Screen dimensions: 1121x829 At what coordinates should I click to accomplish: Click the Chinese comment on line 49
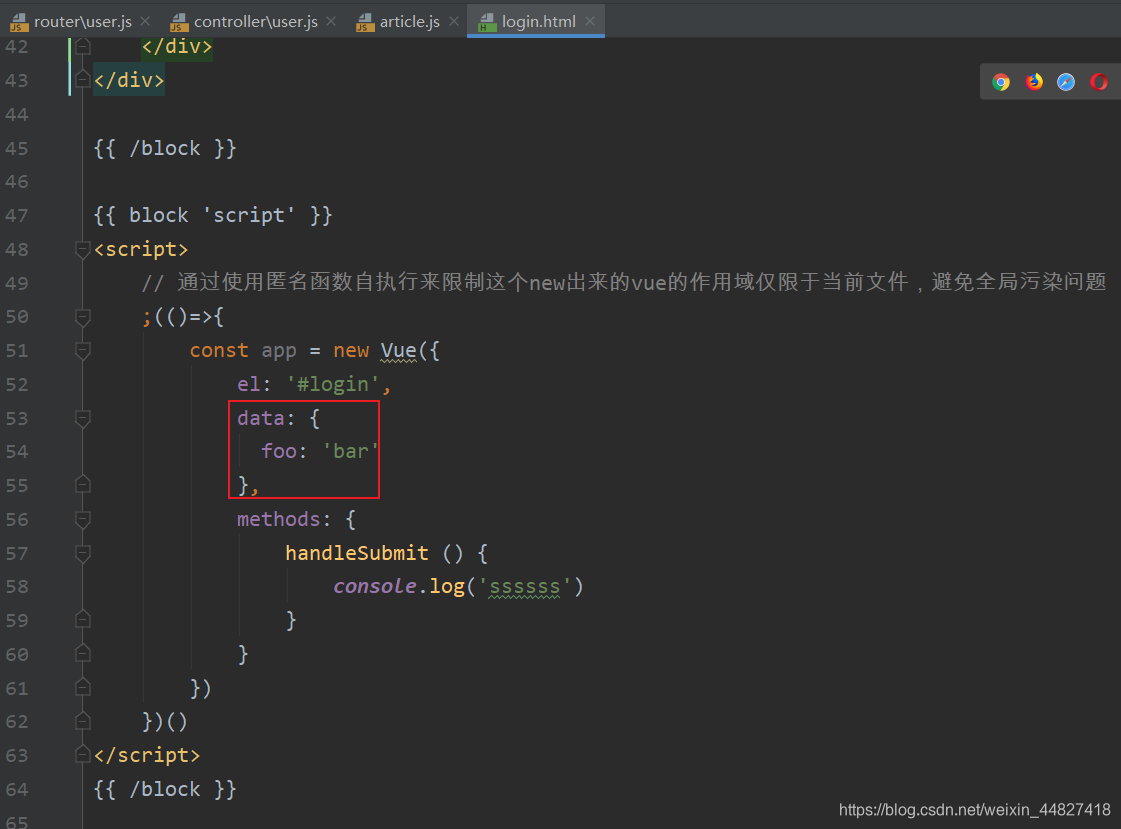(x=624, y=283)
